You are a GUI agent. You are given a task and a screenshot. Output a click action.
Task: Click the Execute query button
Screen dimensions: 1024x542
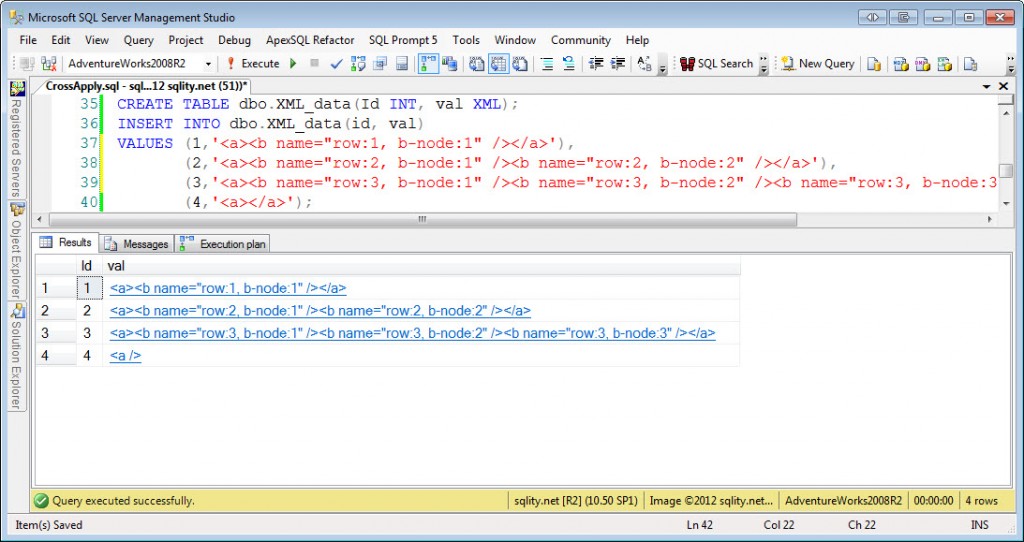(252, 63)
